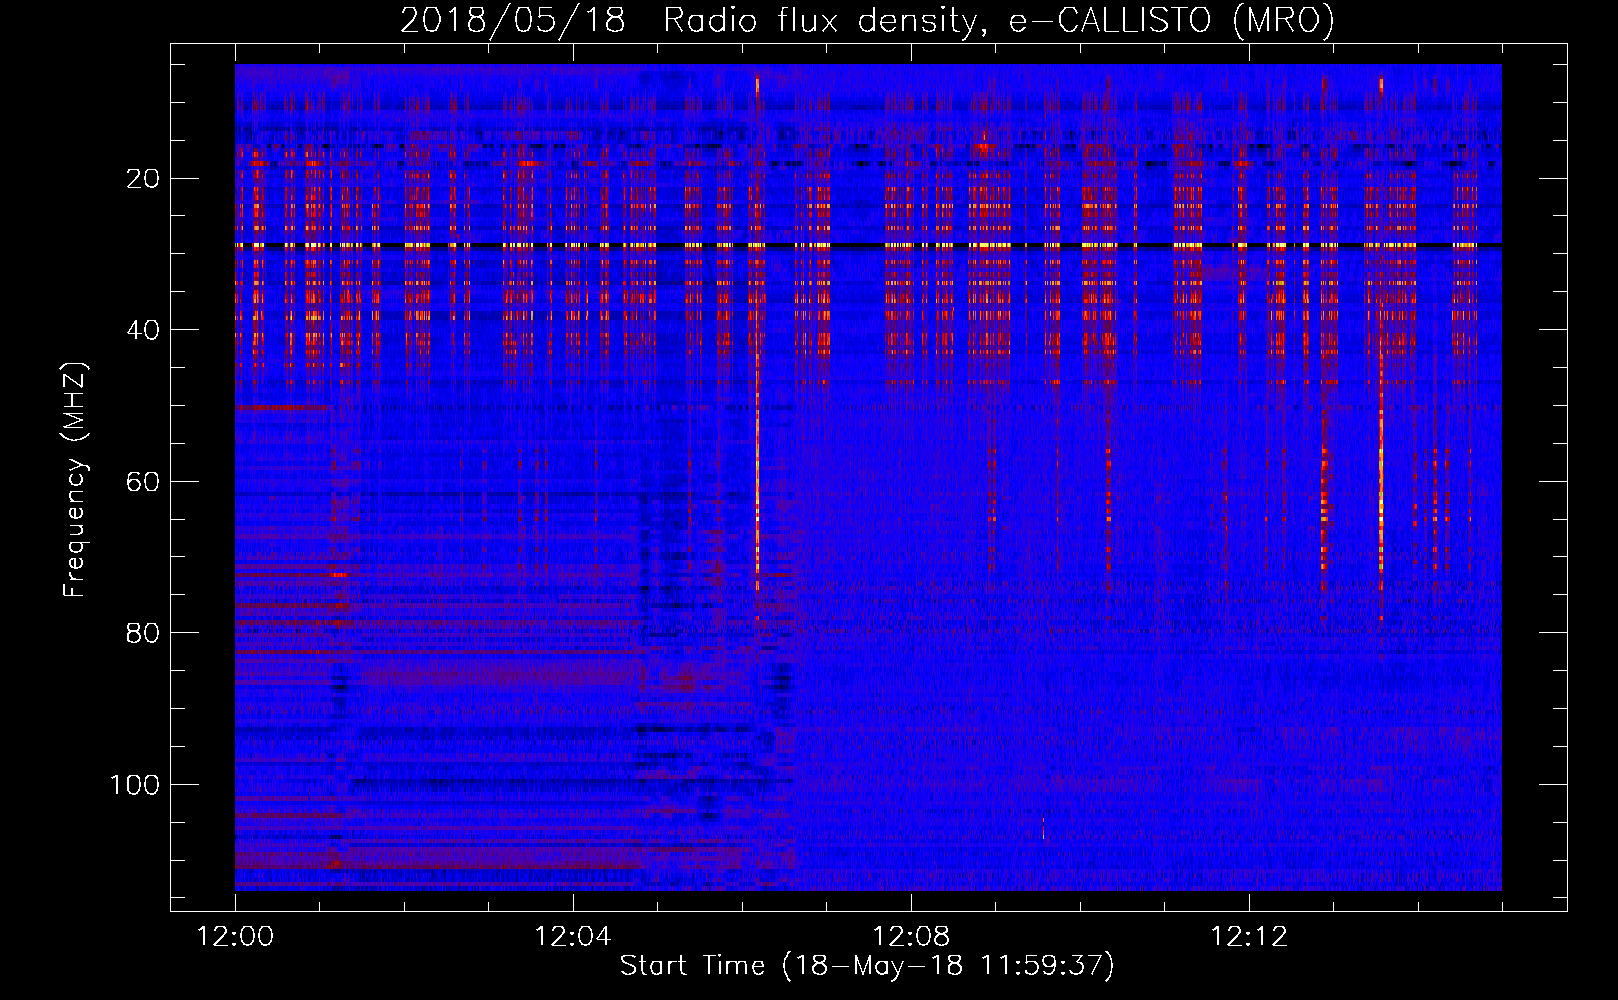This screenshot has height=1000, width=1618.
Task: Click the "Frequency (MHZ)" axis label
Action: click(x=75, y=480)
